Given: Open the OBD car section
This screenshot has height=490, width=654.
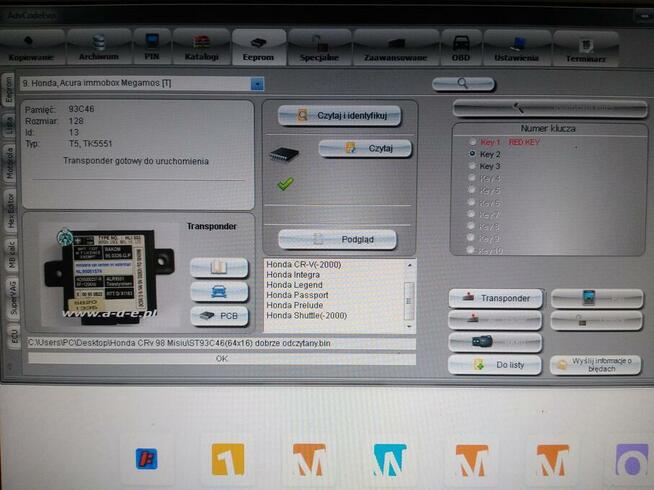Looking at the screenshot, I should (460, 50).
